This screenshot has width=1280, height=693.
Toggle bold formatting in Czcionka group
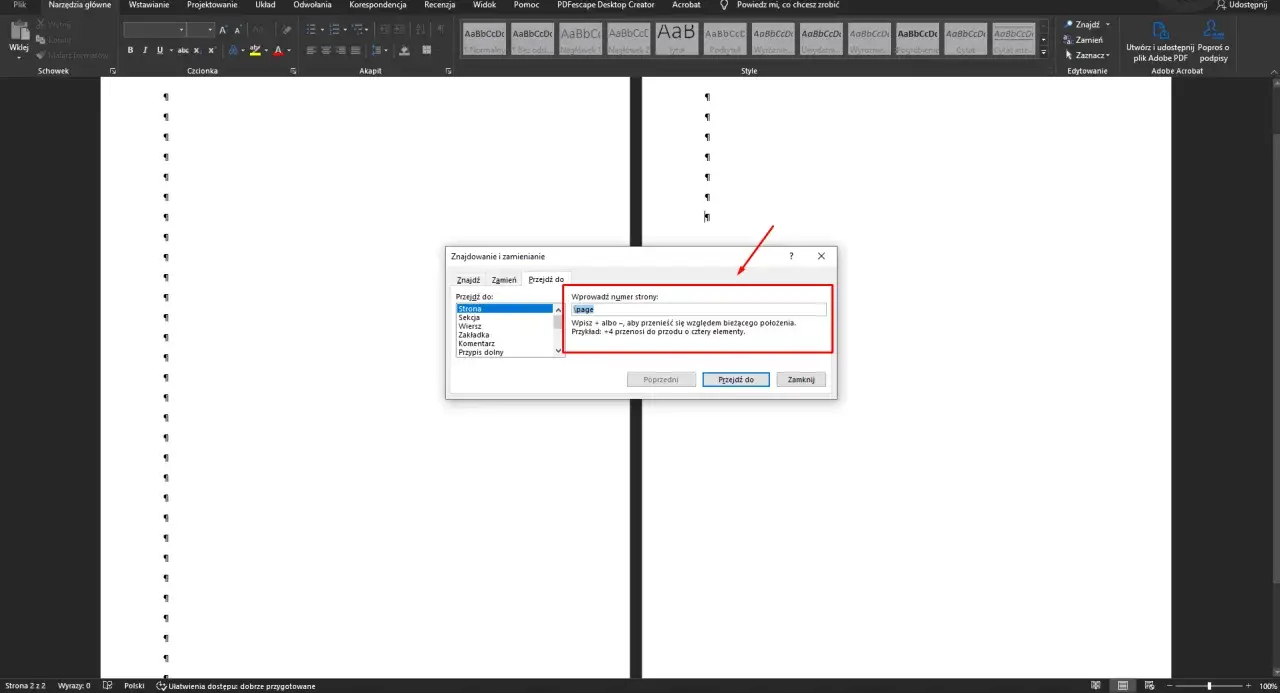(131, 50)
